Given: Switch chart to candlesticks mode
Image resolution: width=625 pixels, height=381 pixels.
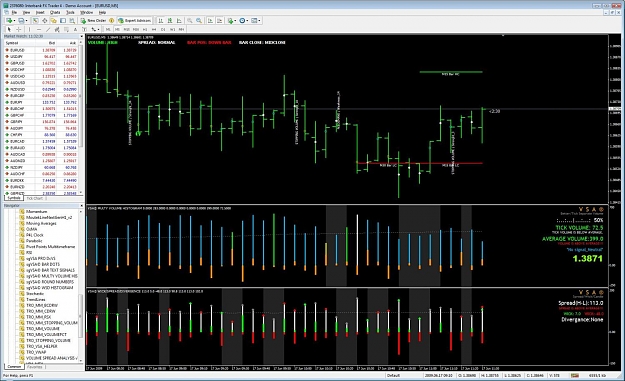Looking at the screenshot, I should click(170, 20).
